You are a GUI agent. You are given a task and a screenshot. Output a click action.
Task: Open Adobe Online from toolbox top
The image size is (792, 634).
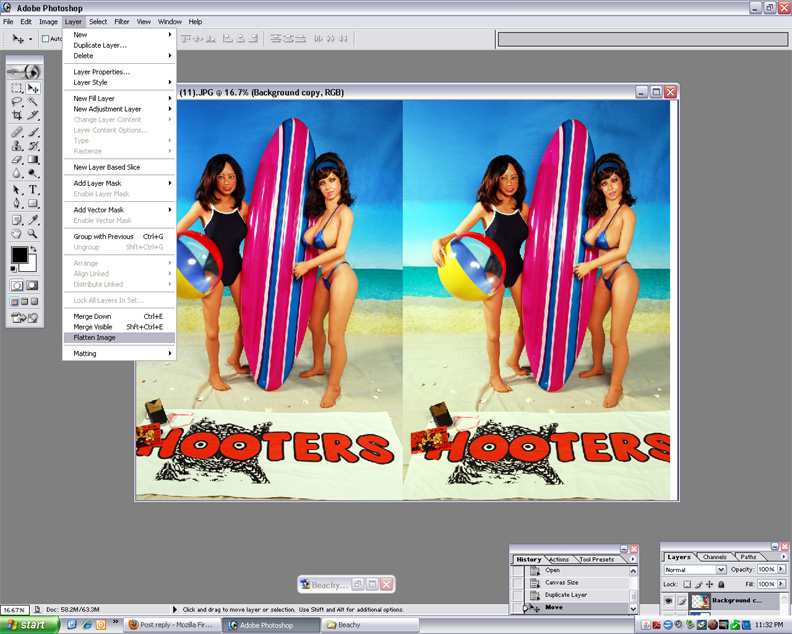24,72
